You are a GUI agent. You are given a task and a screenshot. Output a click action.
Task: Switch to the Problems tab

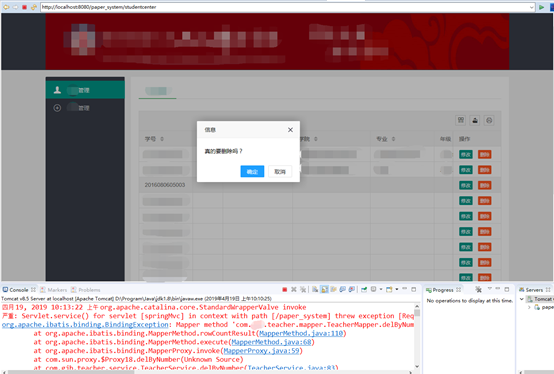(86, 290)
